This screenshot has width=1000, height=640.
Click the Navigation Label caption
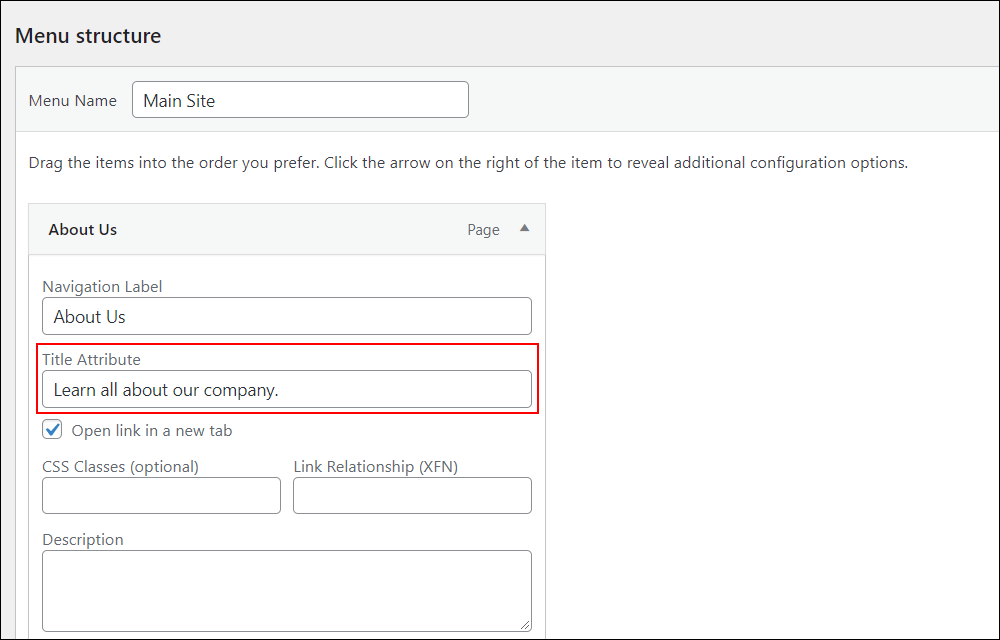pos(102,287)
